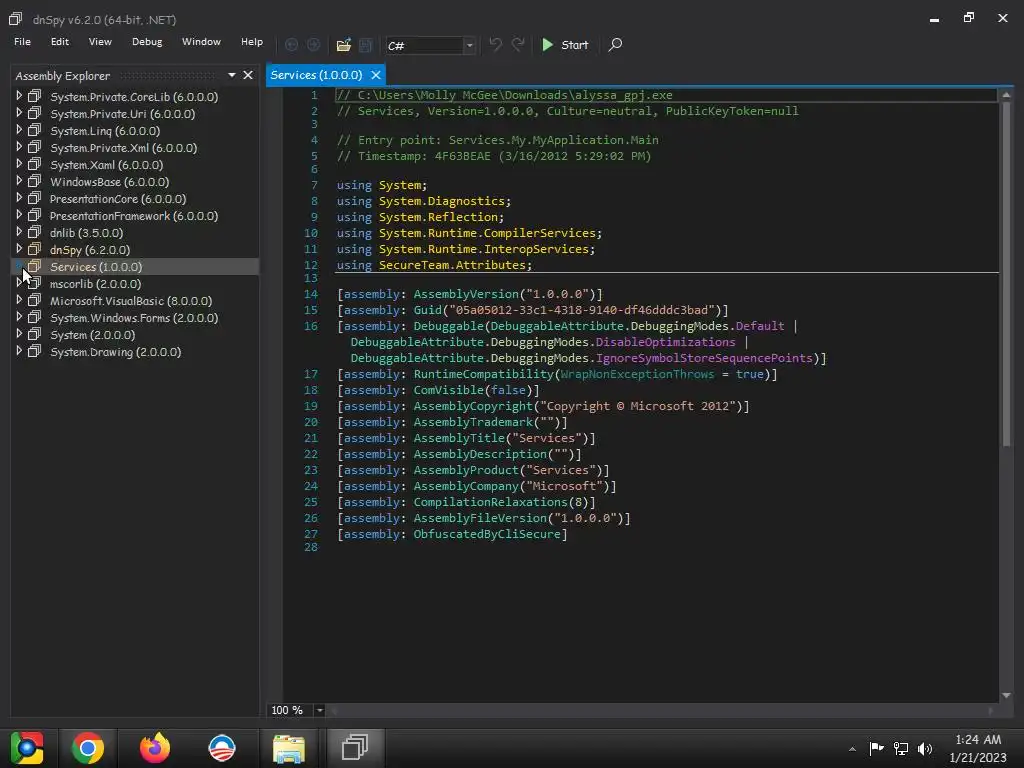Expand WindowsBase node
Viewport: 1024px width, 768px height.
(x=19, y=181)
